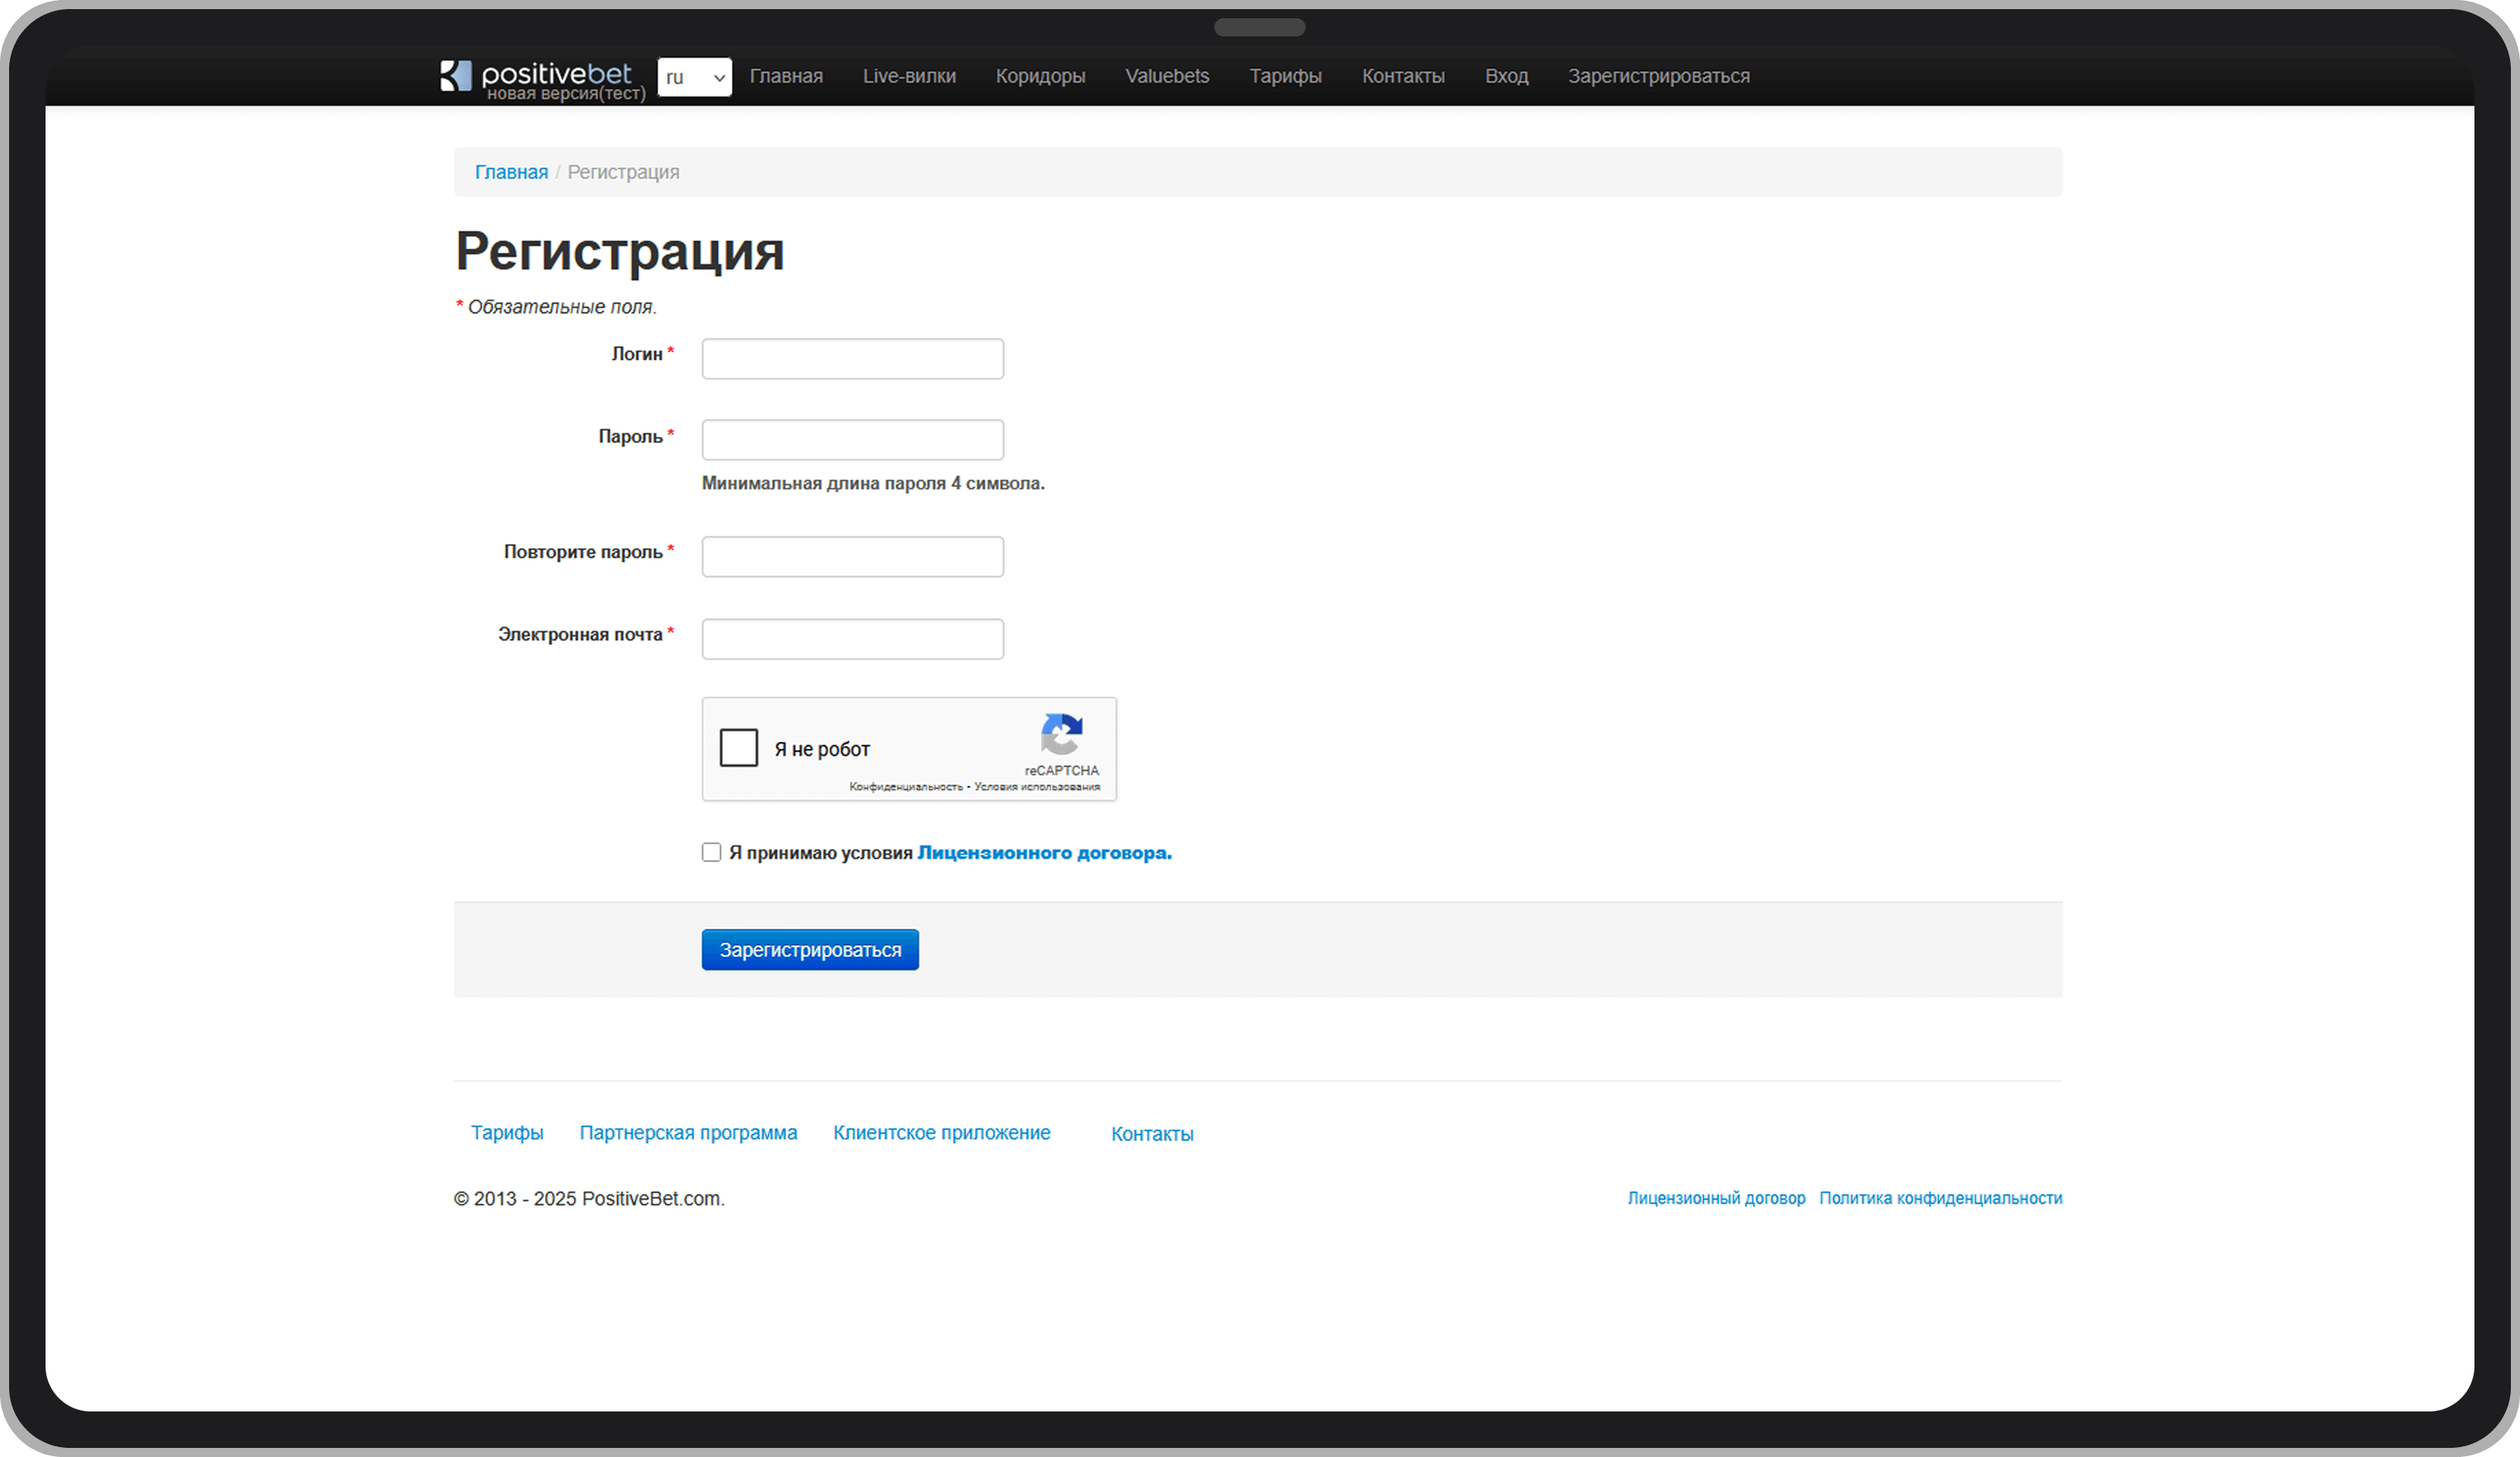View the Тарифы page from top navigation
Viewport: 2520px width, 1457px height.
click(x=1285, y=76)
